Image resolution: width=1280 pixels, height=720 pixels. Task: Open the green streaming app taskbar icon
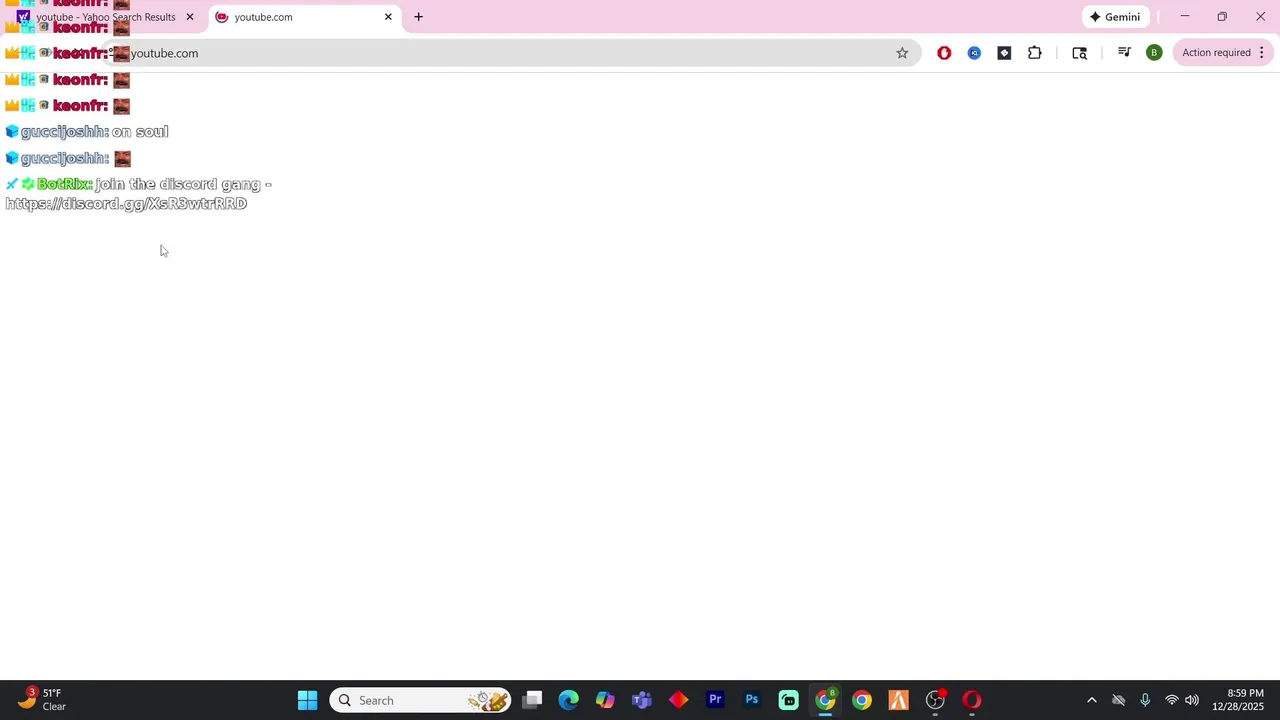point(788,700)
